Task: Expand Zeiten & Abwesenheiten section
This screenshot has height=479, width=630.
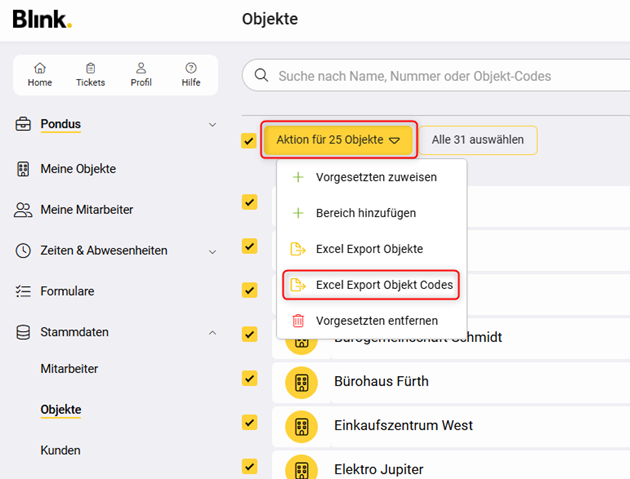Action: click(212, 251)
